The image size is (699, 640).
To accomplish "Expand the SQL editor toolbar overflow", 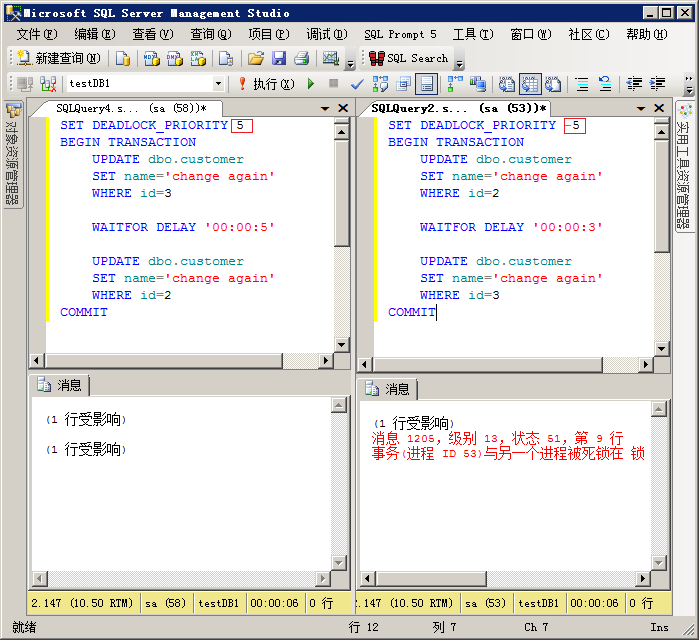I will pos(689,85).
